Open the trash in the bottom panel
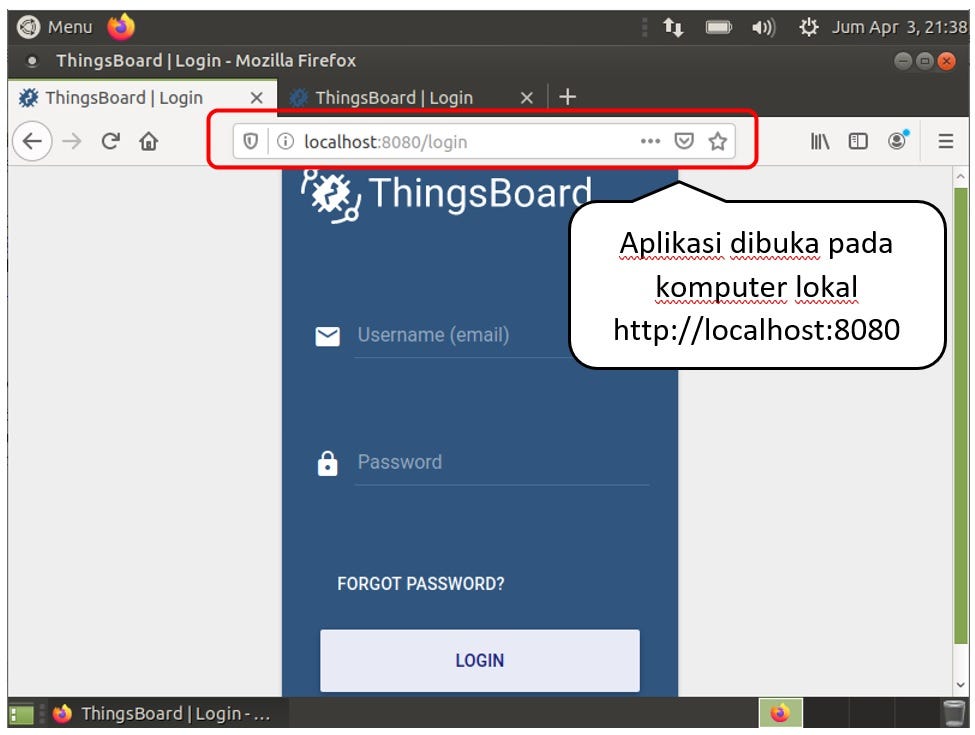975x735 pixels. [x=953, y=713]
